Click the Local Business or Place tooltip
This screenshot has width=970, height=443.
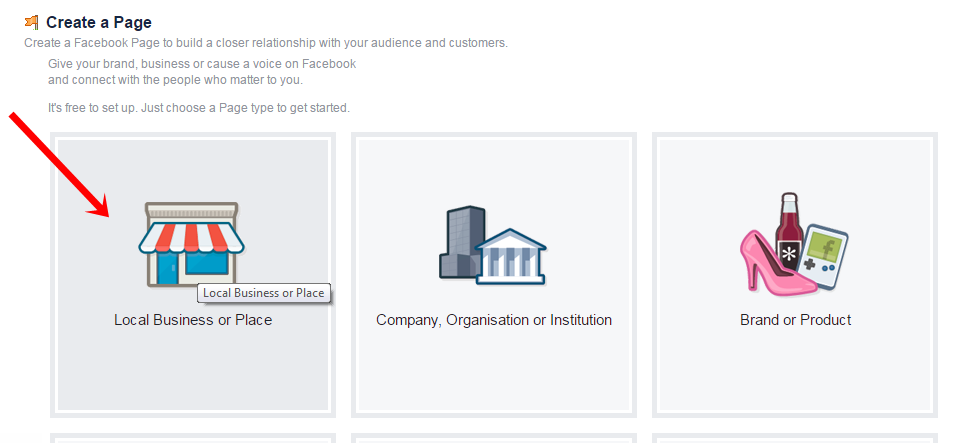pos(264,293)
